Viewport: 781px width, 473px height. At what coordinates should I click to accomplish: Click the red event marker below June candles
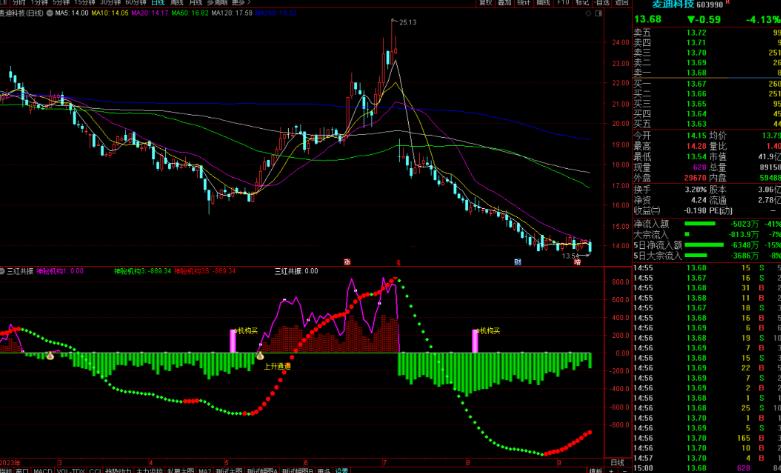coord(348,261)
